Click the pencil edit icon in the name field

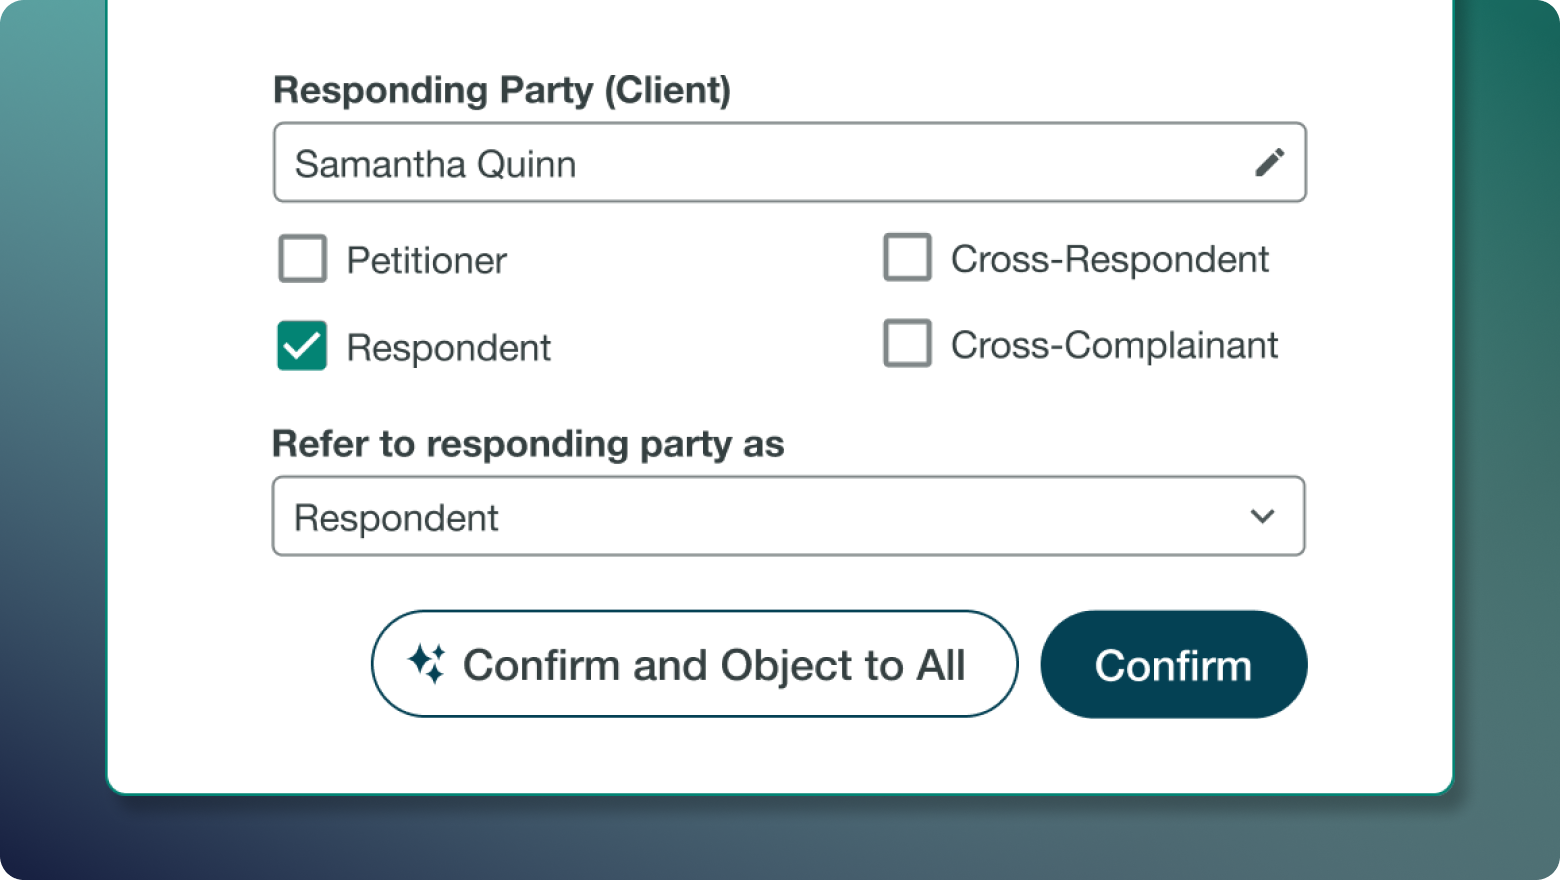click(1270, 162)
